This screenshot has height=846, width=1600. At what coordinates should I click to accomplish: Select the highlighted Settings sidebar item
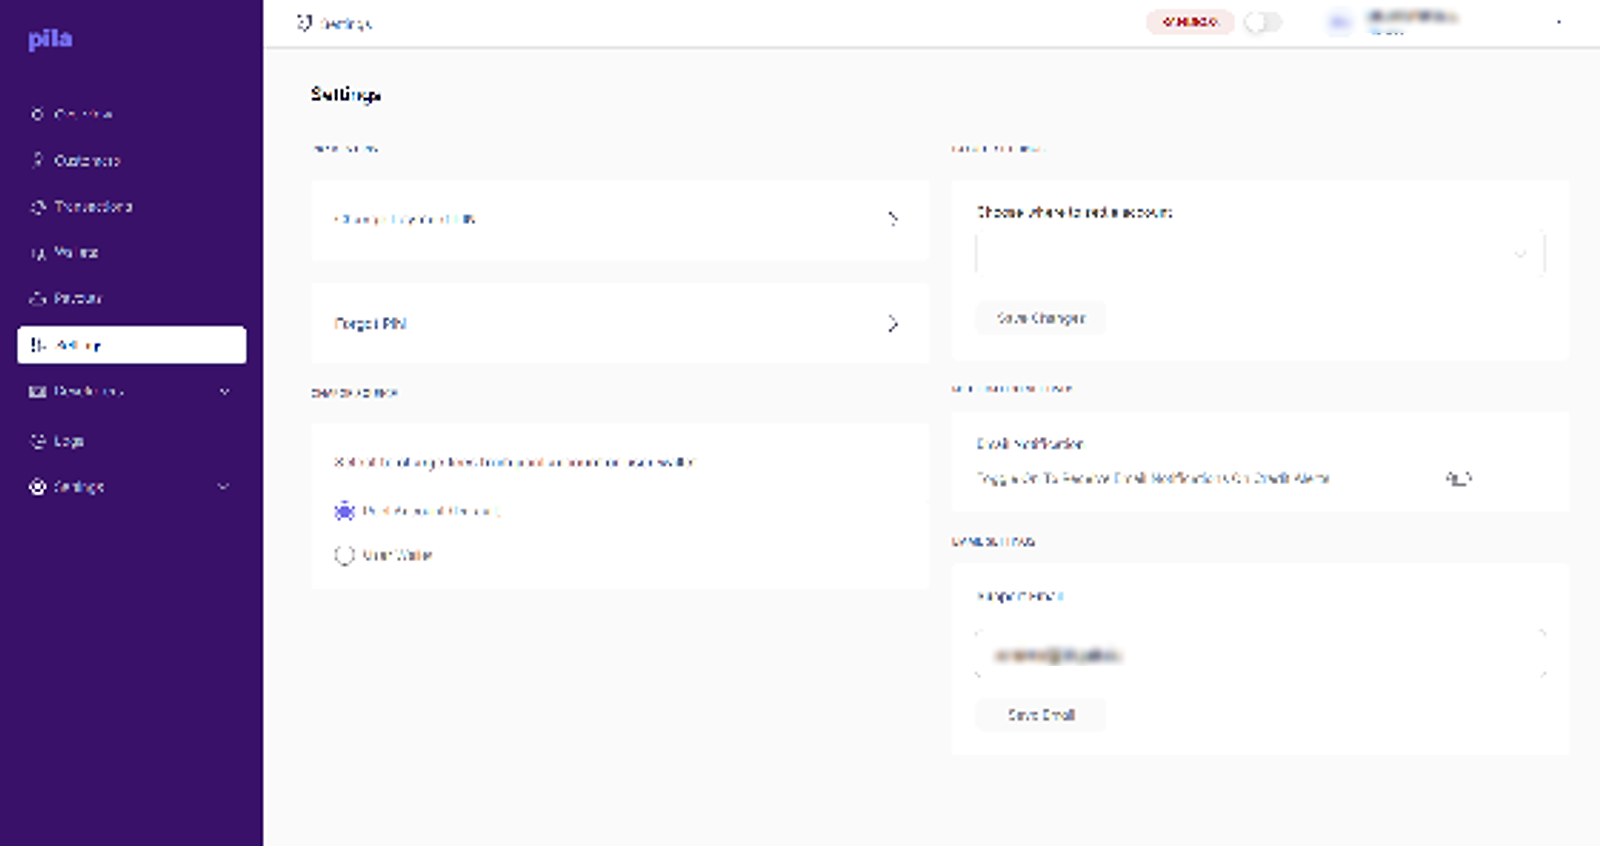pos(131,345)
